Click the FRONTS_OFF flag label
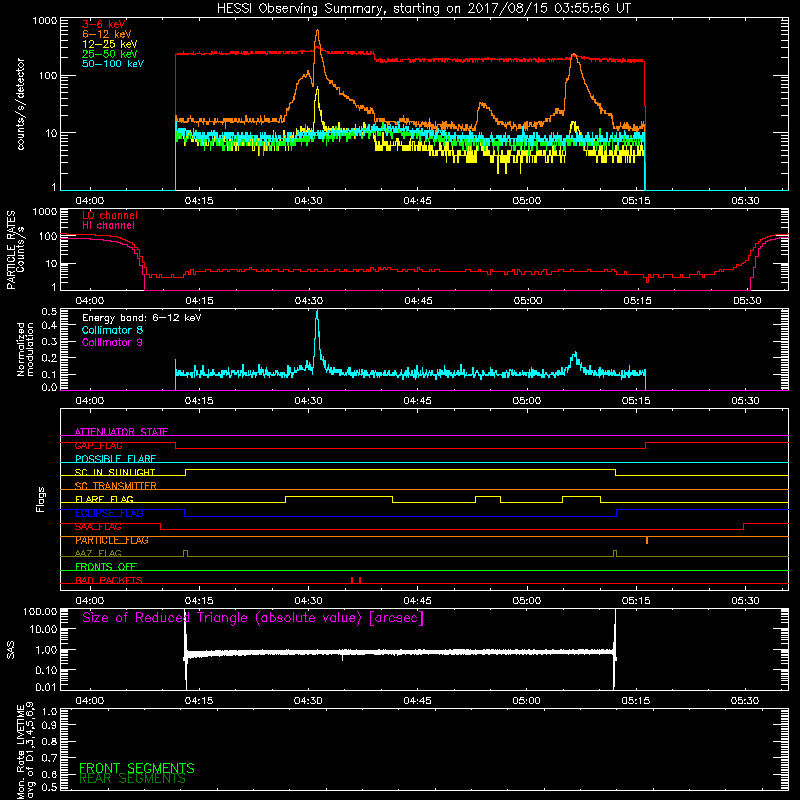Image resolution: width=800 pixels, height=800 pixels. click(x=106, y=567)
